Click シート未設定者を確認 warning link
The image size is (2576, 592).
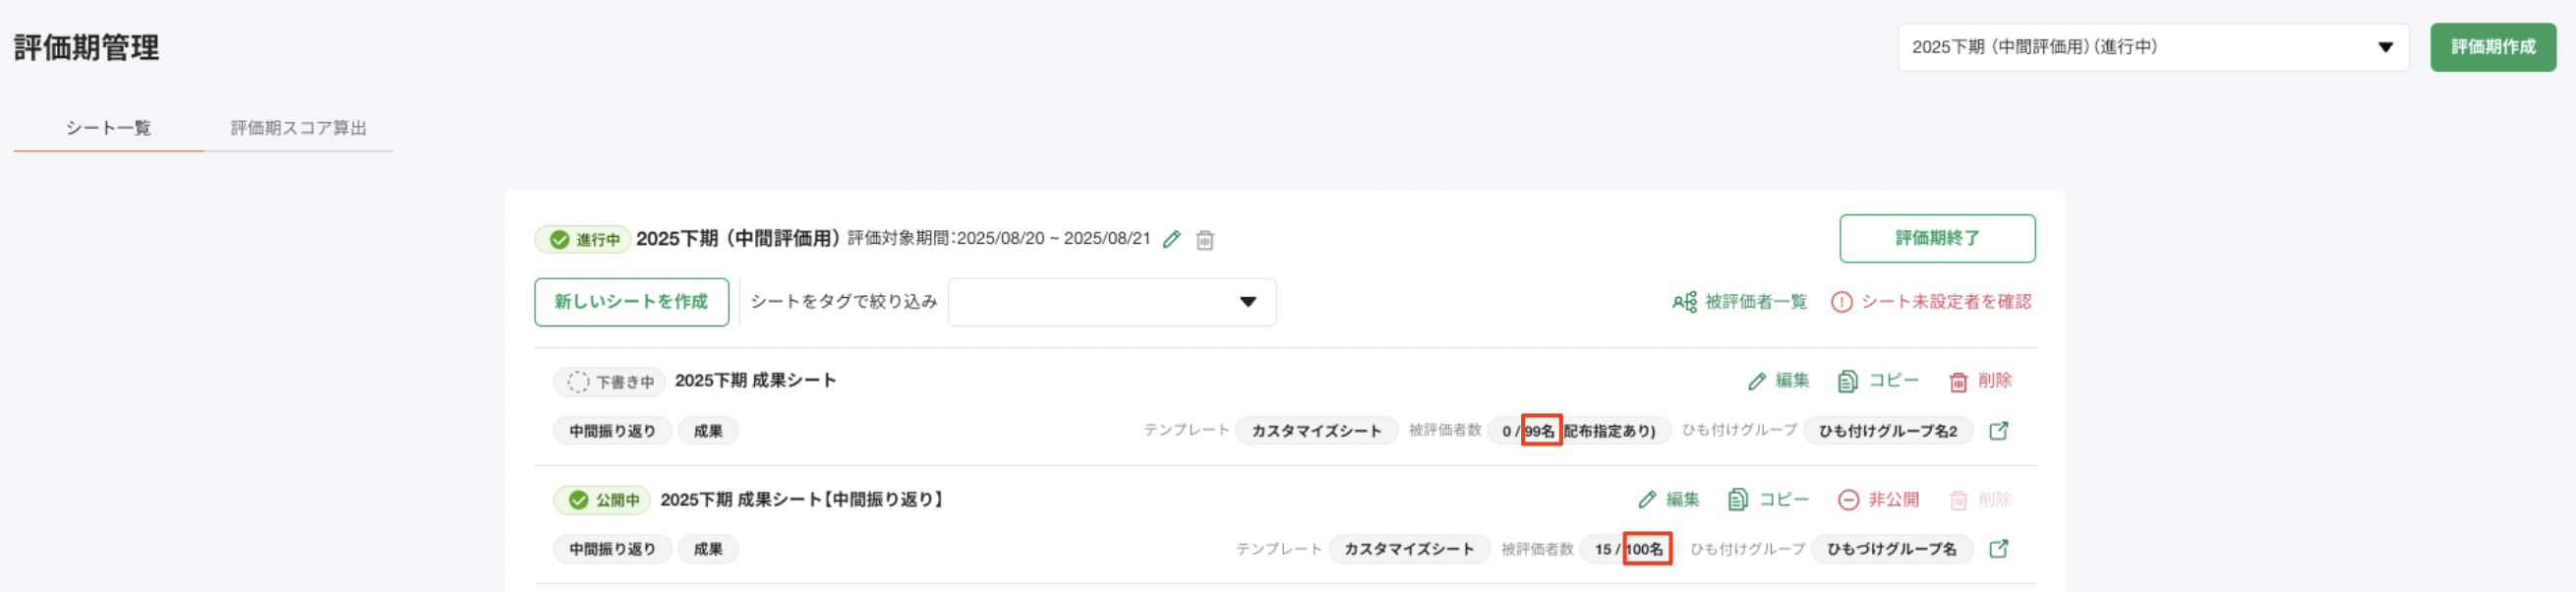pyautogui.click(x=1931, y=302)
